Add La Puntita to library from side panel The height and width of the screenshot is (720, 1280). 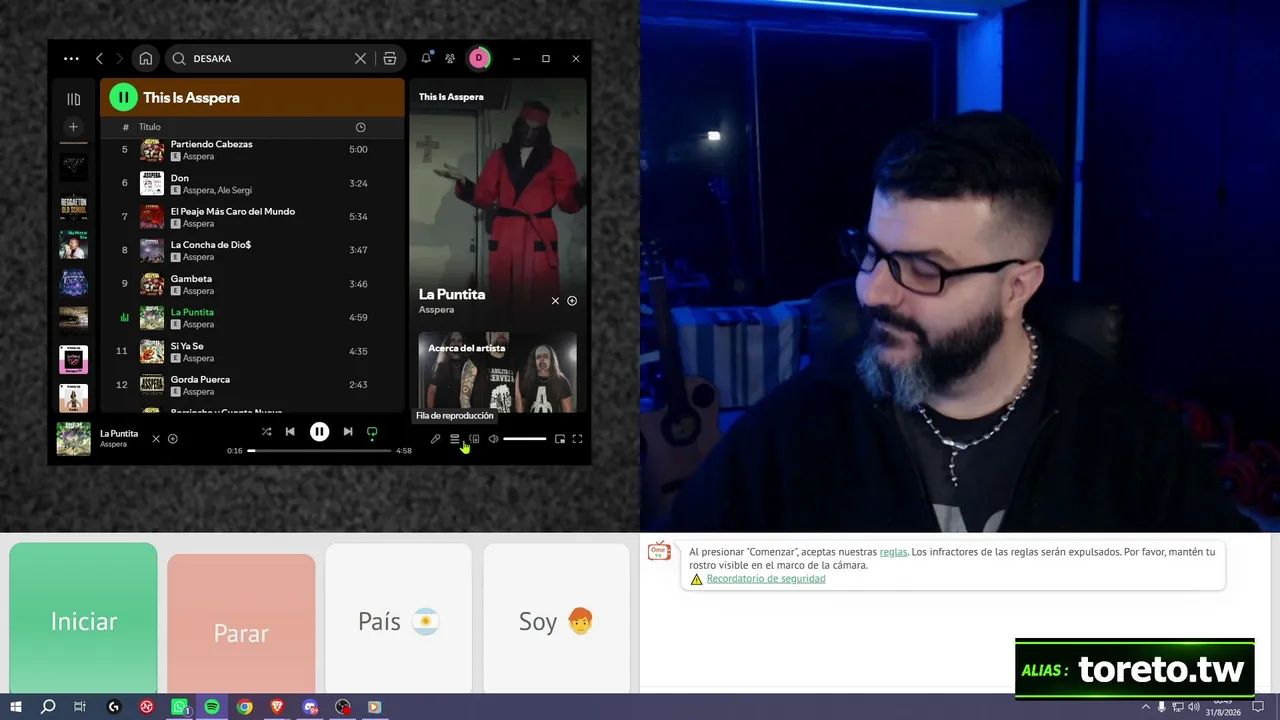[572, 301]
